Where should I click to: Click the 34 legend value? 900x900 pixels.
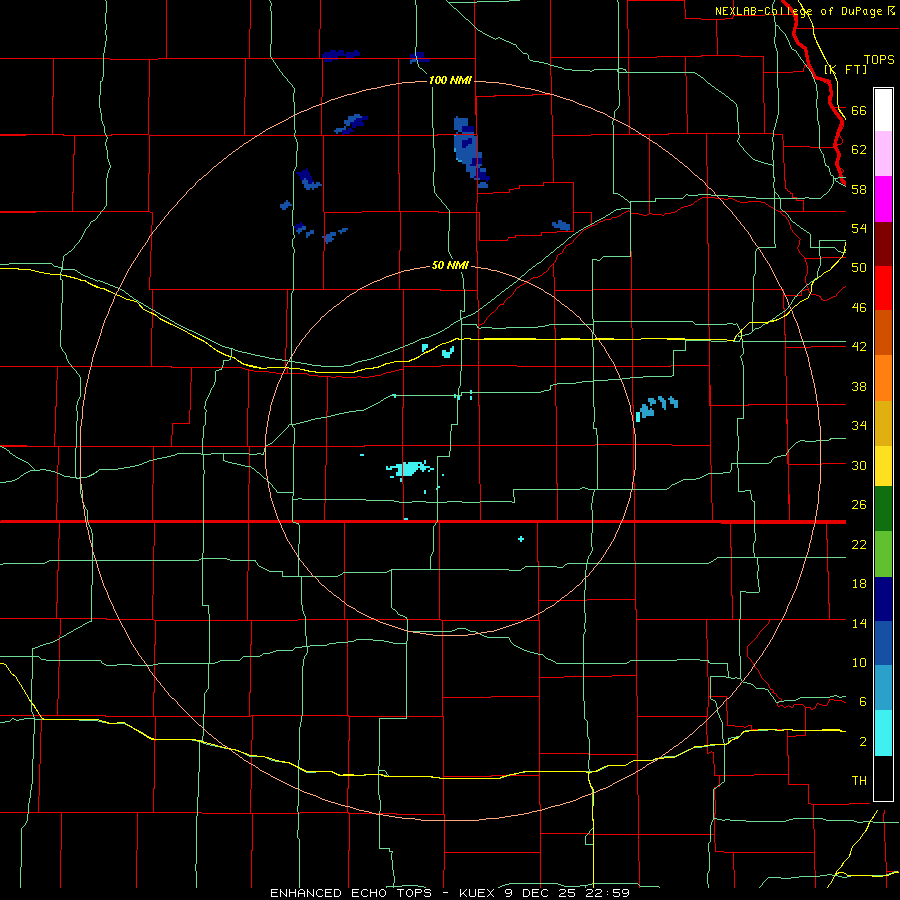[x=859, y=426]
